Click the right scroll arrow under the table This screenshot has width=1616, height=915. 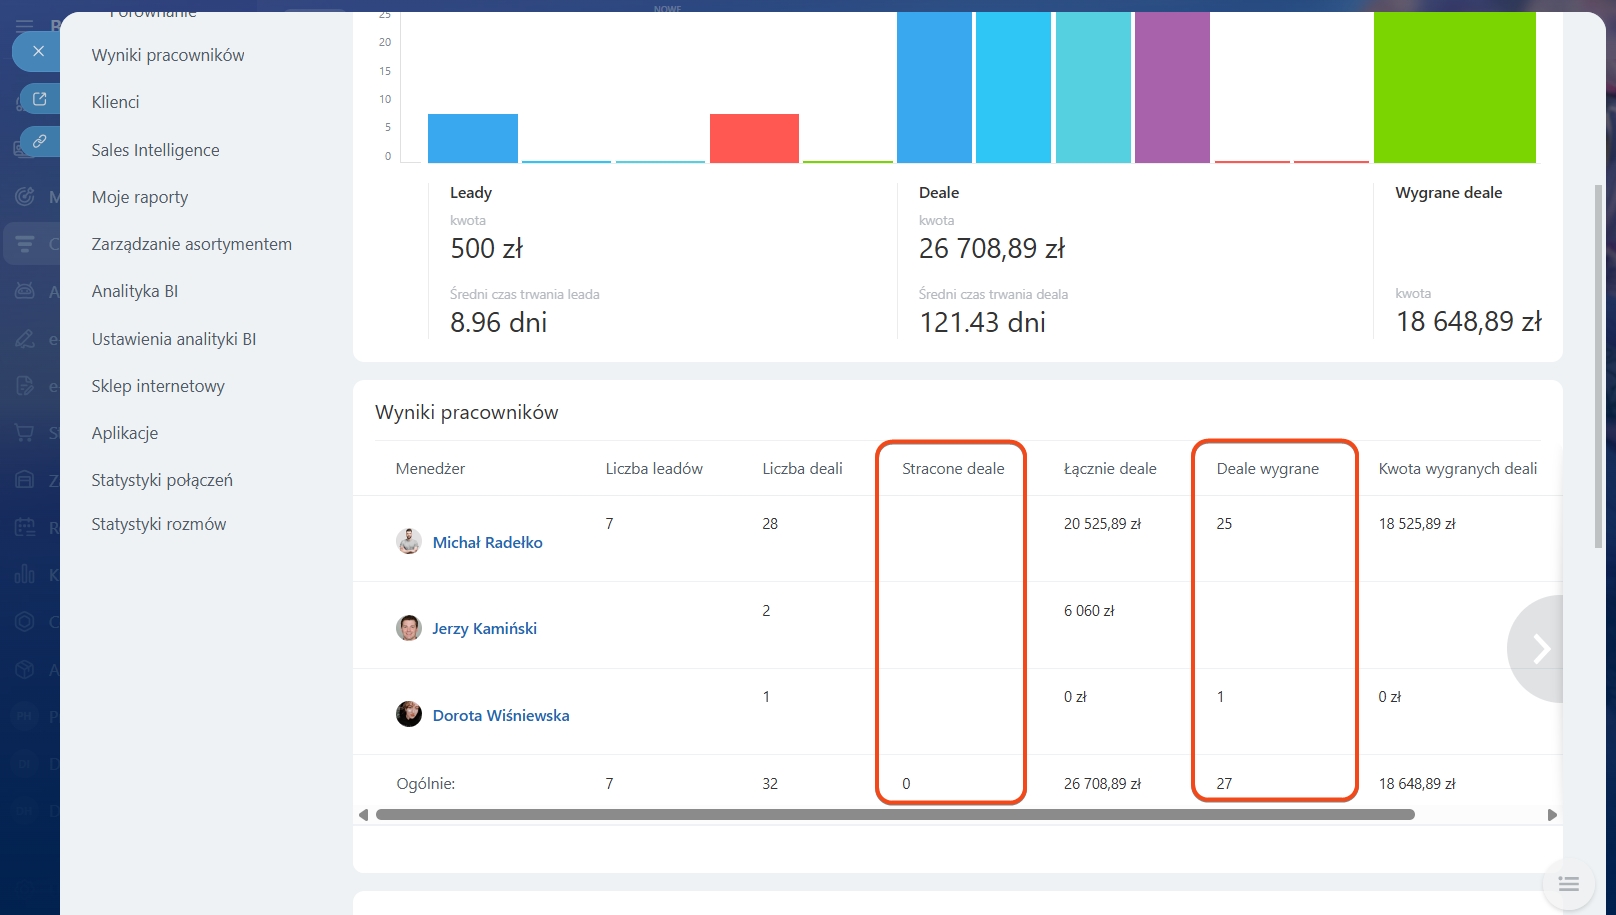pos(1552,815)
